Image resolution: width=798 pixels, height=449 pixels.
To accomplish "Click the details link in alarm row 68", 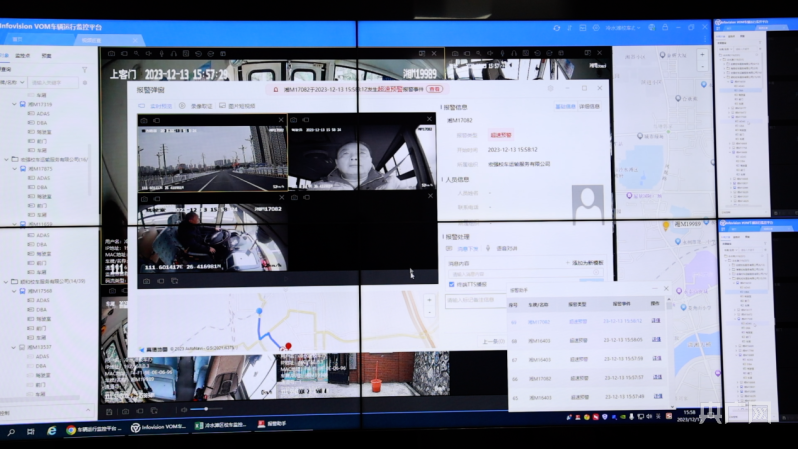I will 656,340.
